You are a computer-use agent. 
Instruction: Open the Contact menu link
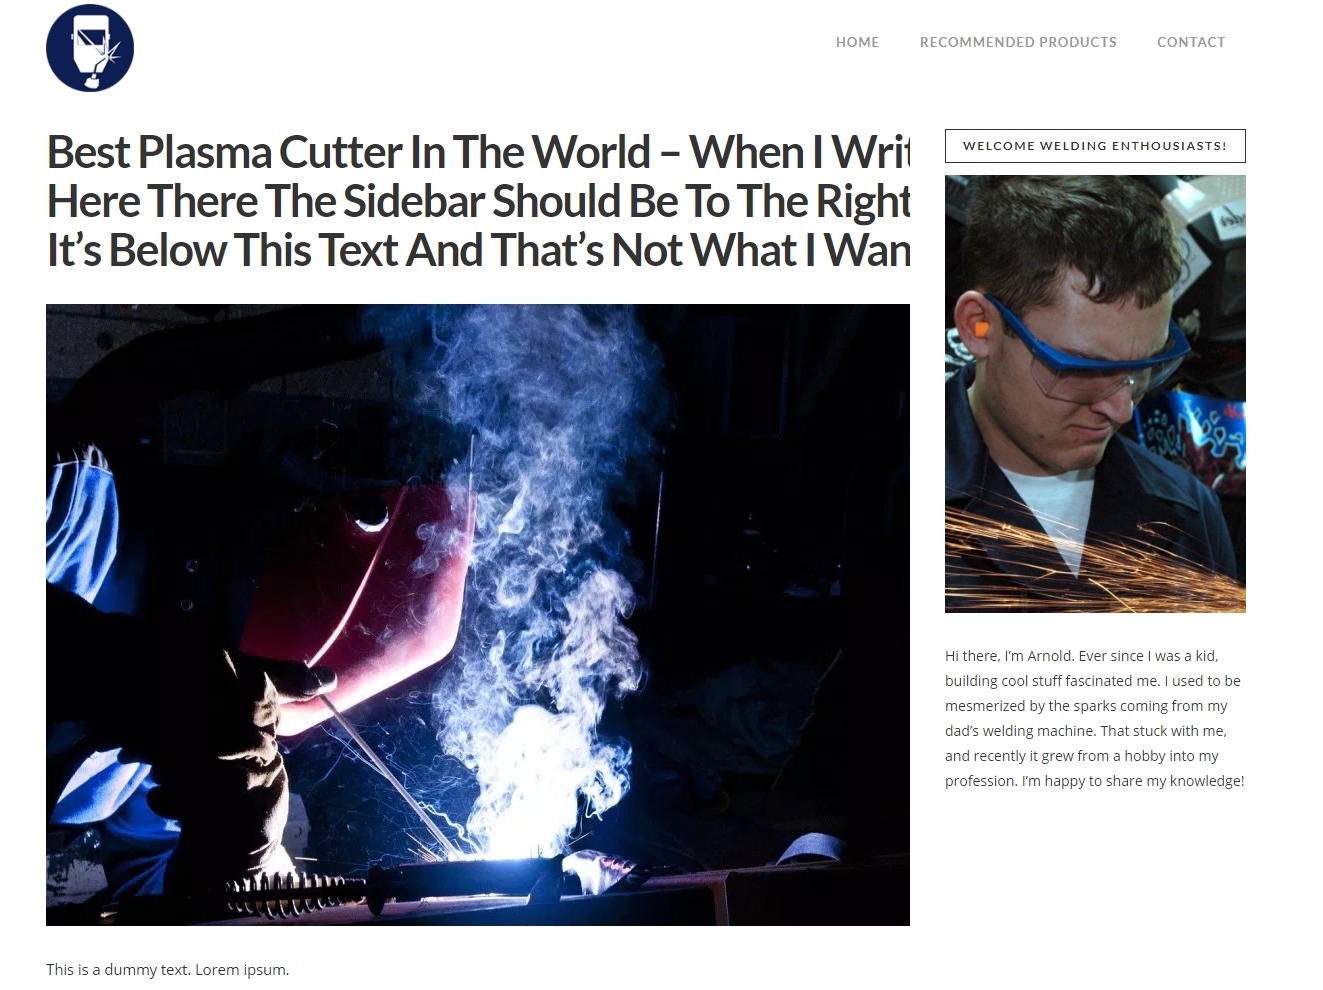click(x=1191, y=42)
